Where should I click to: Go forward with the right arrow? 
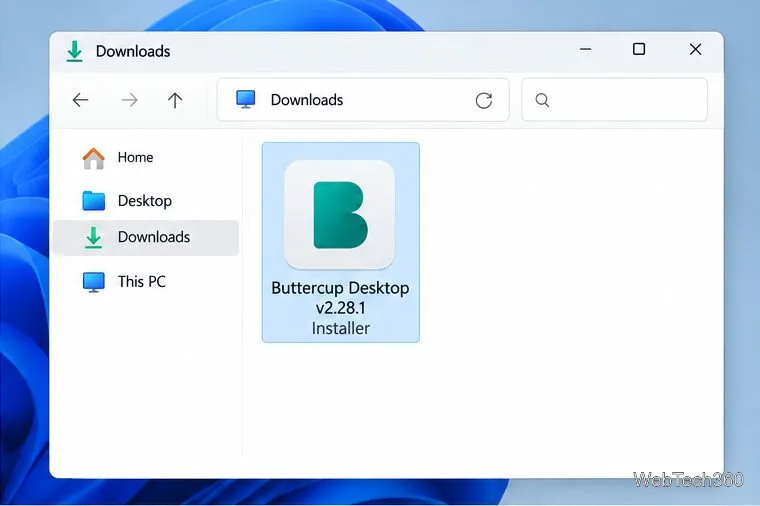(x=129, y=100)
